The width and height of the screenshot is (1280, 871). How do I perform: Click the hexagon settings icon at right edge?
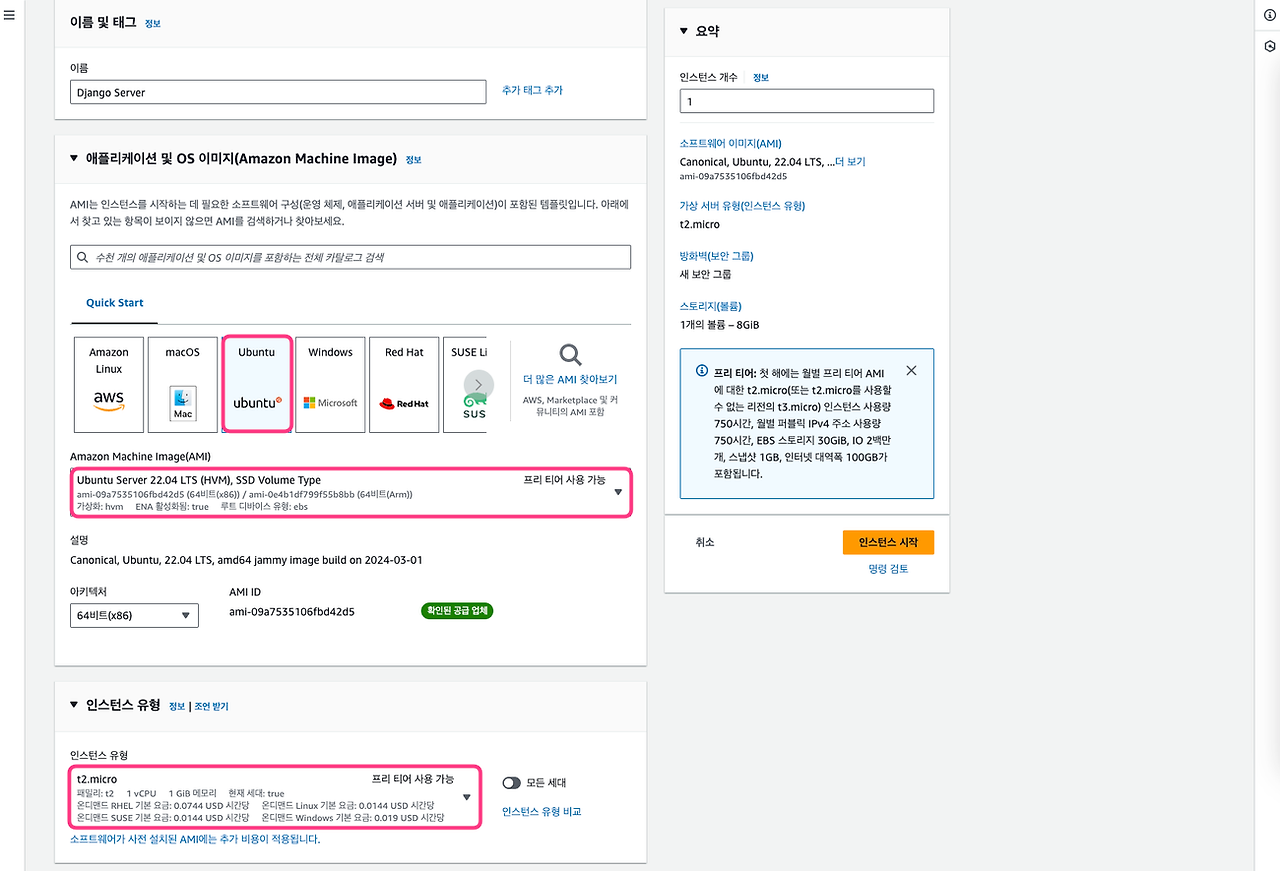coord(1270,46)
